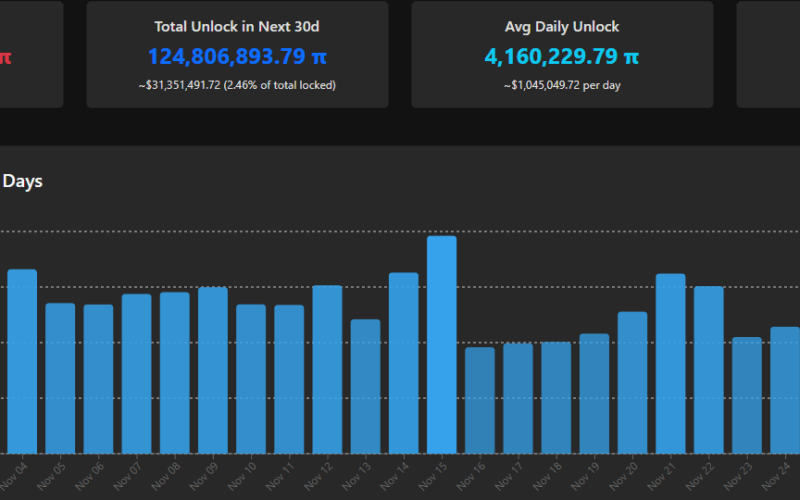Viewport: 800px width, 500px height.
Task: Select the Nov 14 bar
Action: pyautogui.click(x=404, y=363)
